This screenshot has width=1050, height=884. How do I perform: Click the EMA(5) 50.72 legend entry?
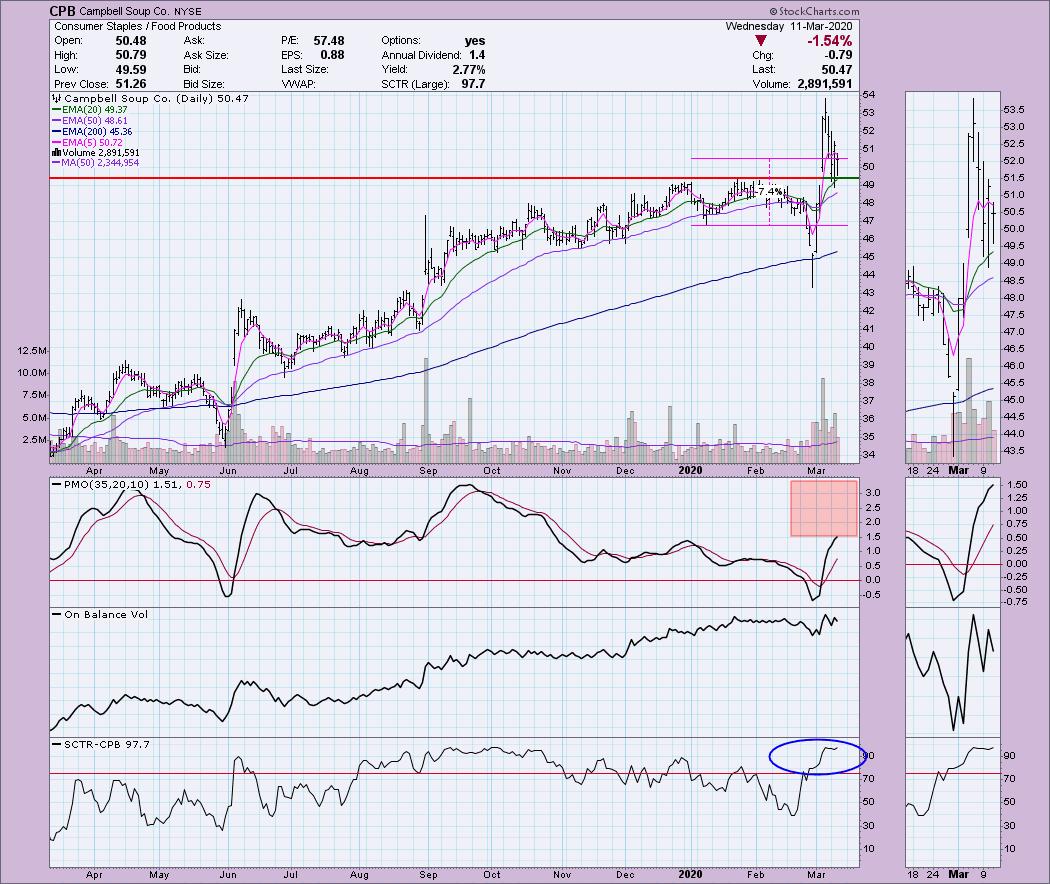[87, 143]
